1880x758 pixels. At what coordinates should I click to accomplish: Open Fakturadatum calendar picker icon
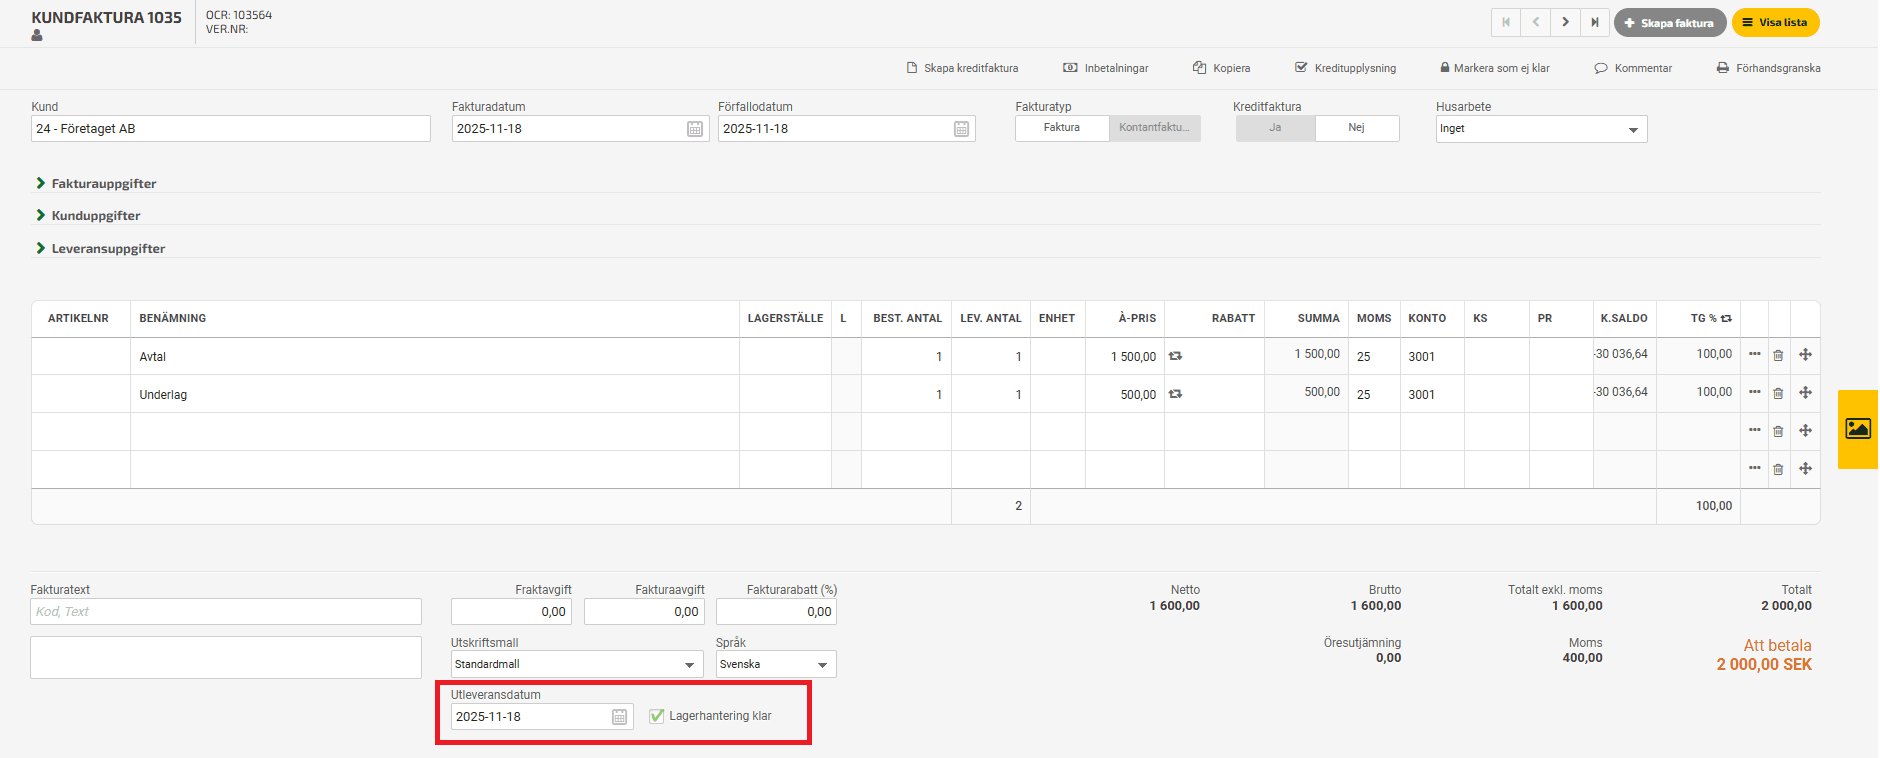695,129
